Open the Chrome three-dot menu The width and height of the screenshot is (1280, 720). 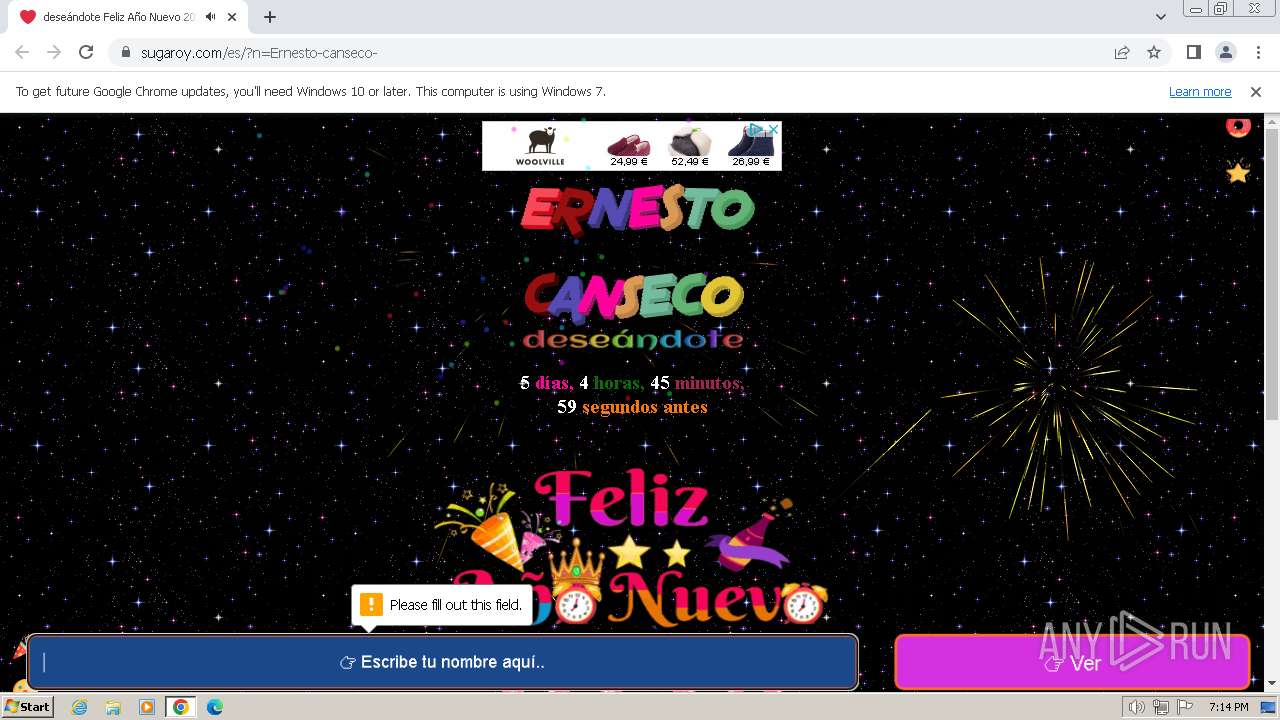tap(1258, 52)
